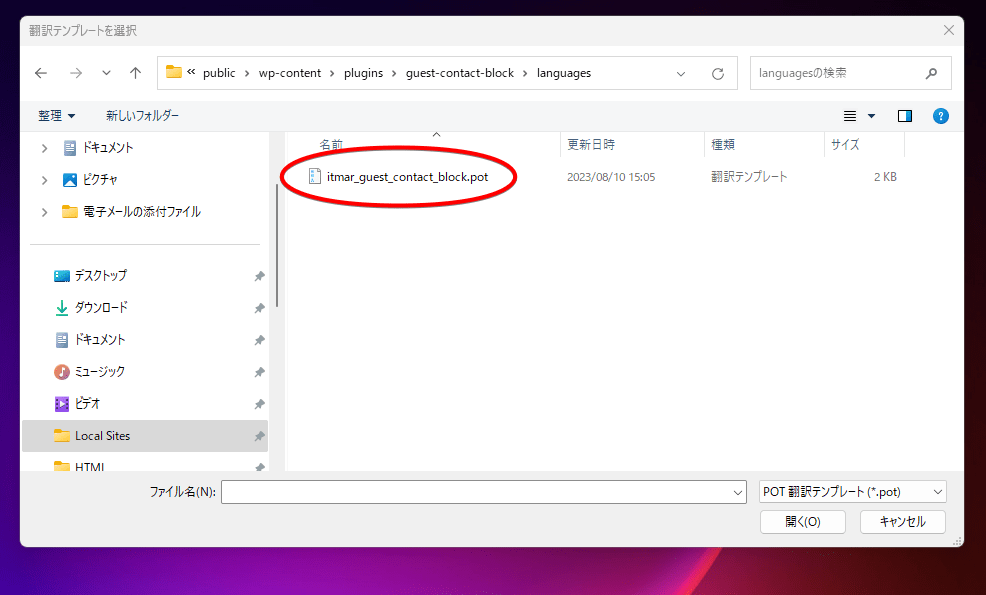Show hidden path with the double chevron
986x595 pixels.
point(191,72)
